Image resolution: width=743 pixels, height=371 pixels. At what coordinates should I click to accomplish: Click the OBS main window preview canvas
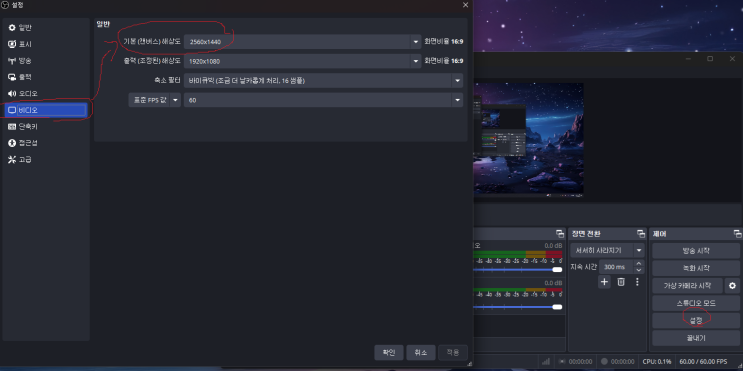[x=528, y=140]
